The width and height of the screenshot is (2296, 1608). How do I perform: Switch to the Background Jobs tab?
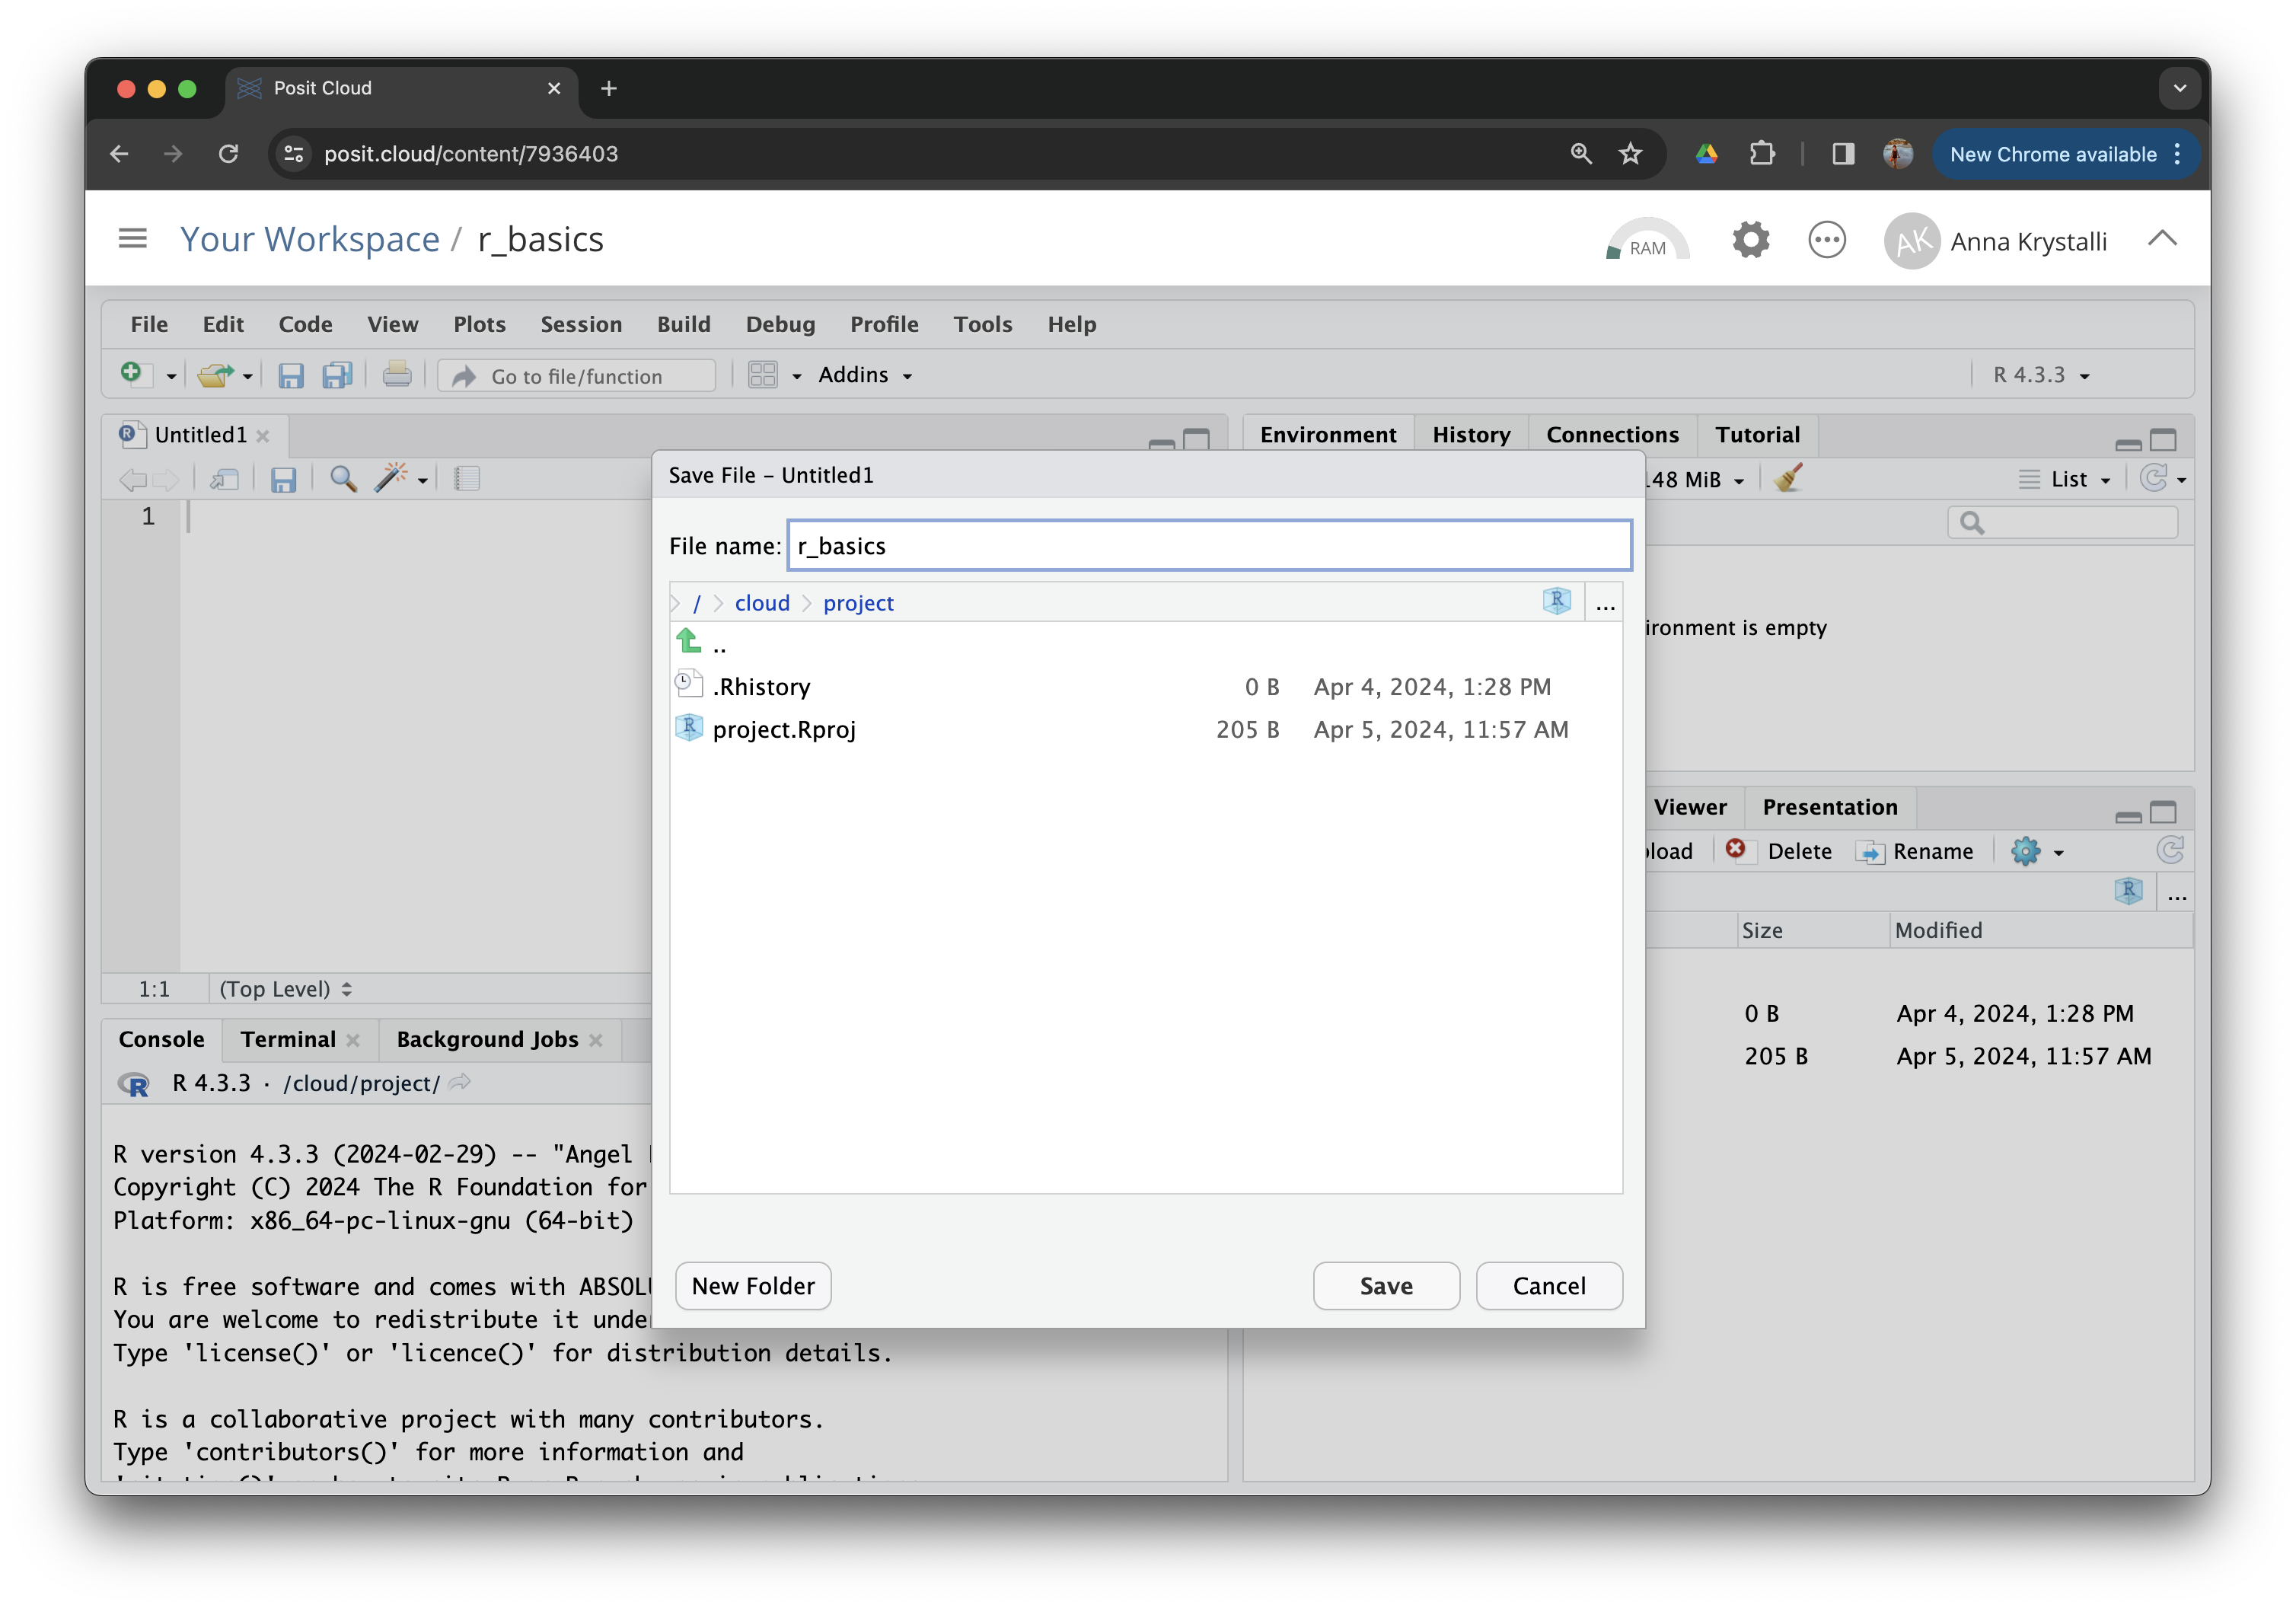[487, 1040]
